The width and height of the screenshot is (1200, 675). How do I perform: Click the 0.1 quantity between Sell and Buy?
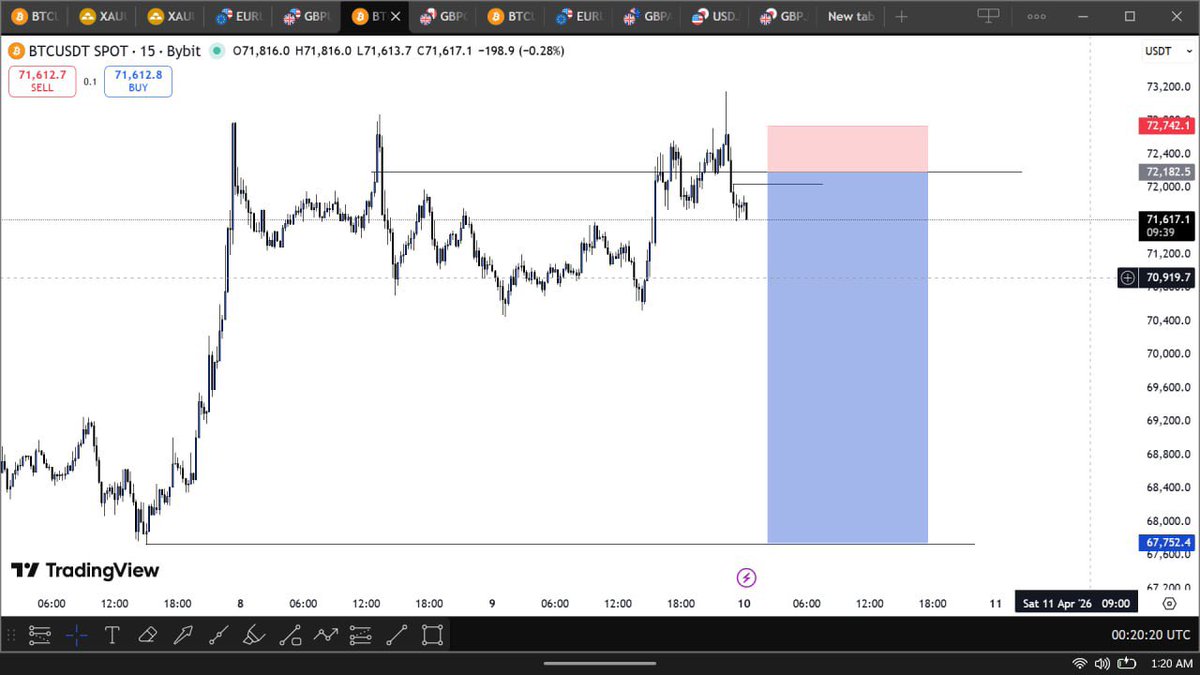[90, 82]
